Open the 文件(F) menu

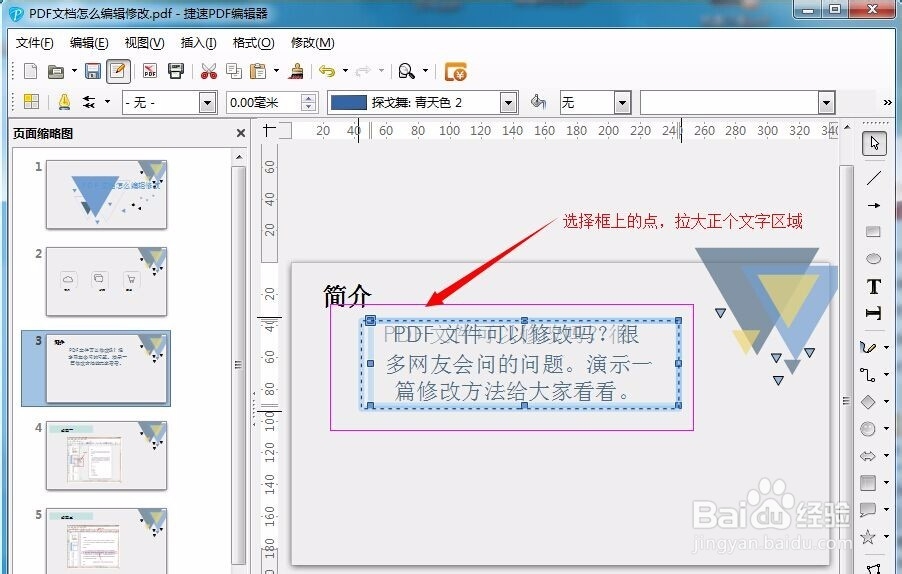point(35,43)
